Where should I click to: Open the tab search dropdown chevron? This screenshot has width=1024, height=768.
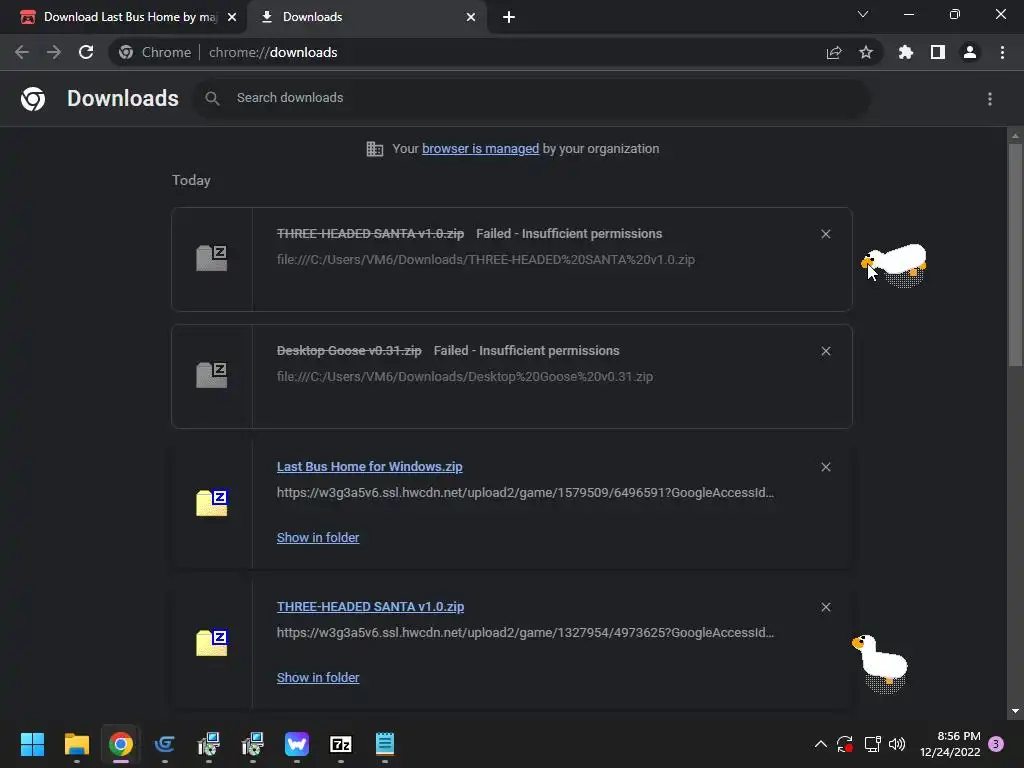click(x=863, y=14)
